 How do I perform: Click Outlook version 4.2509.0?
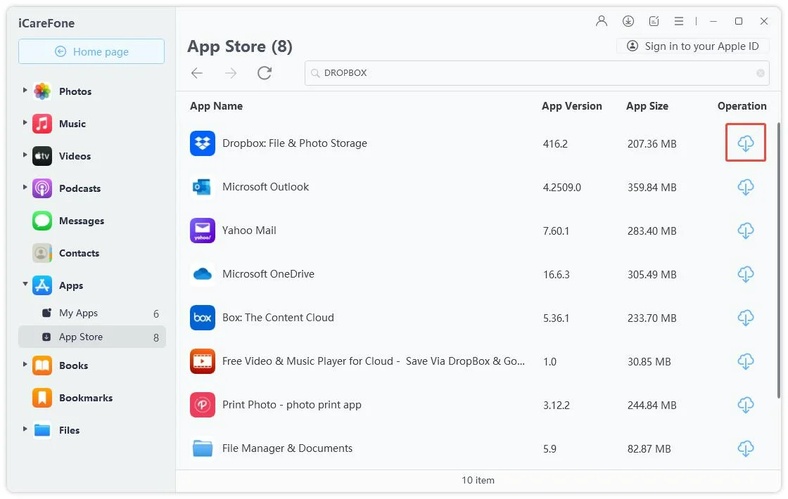coord(562,187)
